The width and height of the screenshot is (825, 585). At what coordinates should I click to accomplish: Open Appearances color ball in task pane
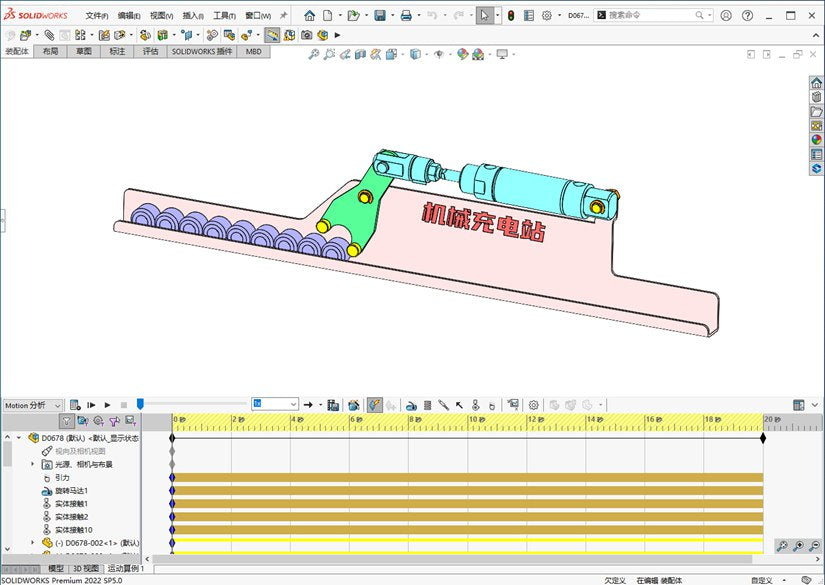coord(816,139)
